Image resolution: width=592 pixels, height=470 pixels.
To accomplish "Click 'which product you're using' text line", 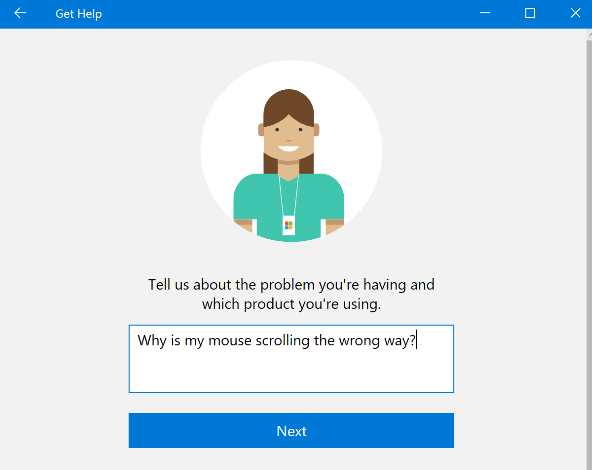I will 291,304.
